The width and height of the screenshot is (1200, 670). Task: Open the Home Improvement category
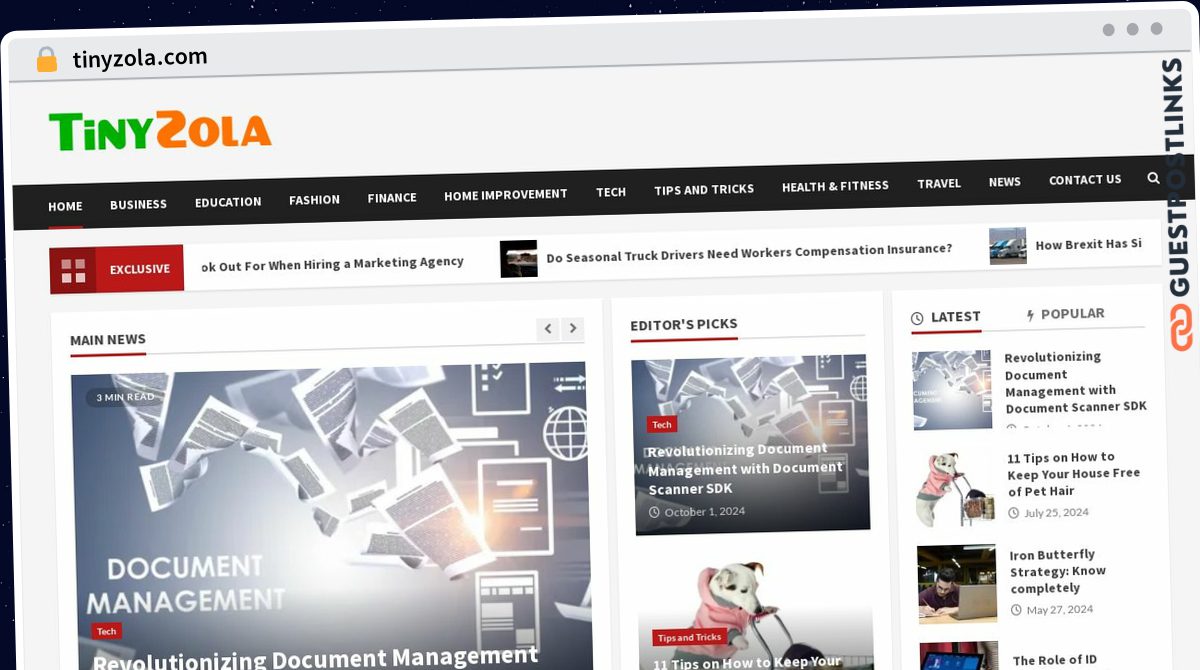coord(505,195)
